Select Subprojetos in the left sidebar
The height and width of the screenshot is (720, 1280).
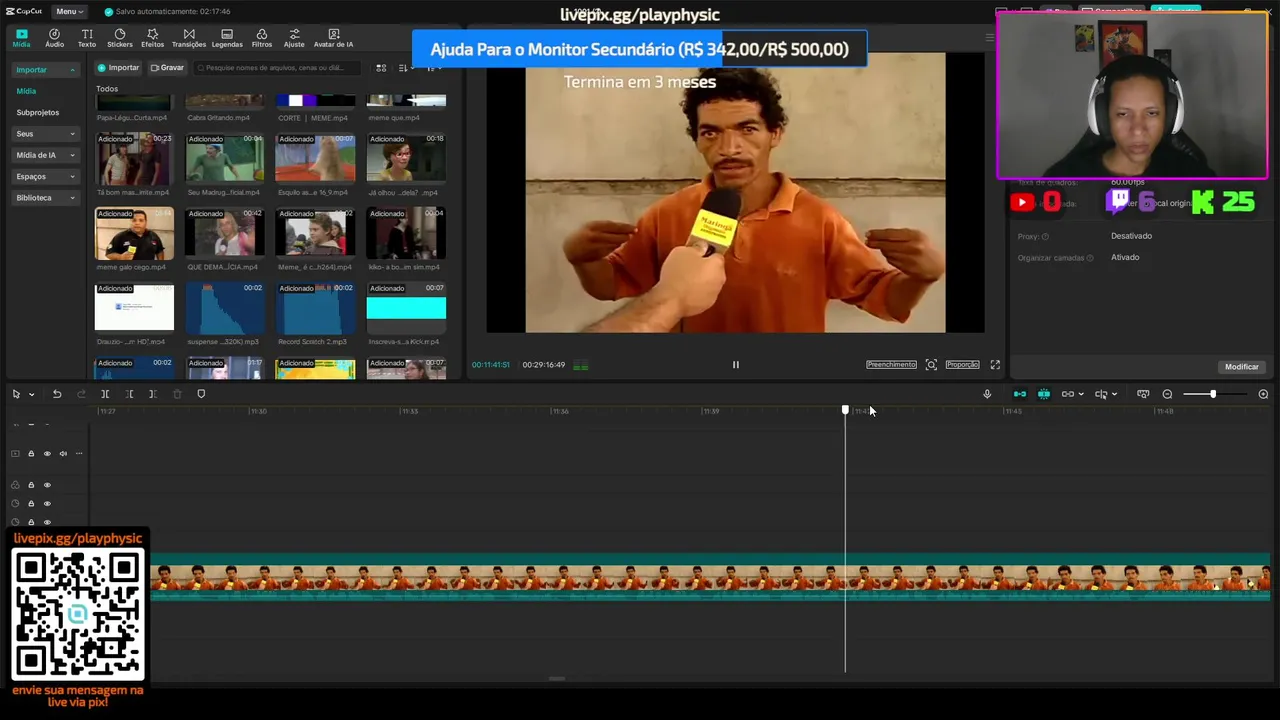pyautogui.click(x=38, y=113)
